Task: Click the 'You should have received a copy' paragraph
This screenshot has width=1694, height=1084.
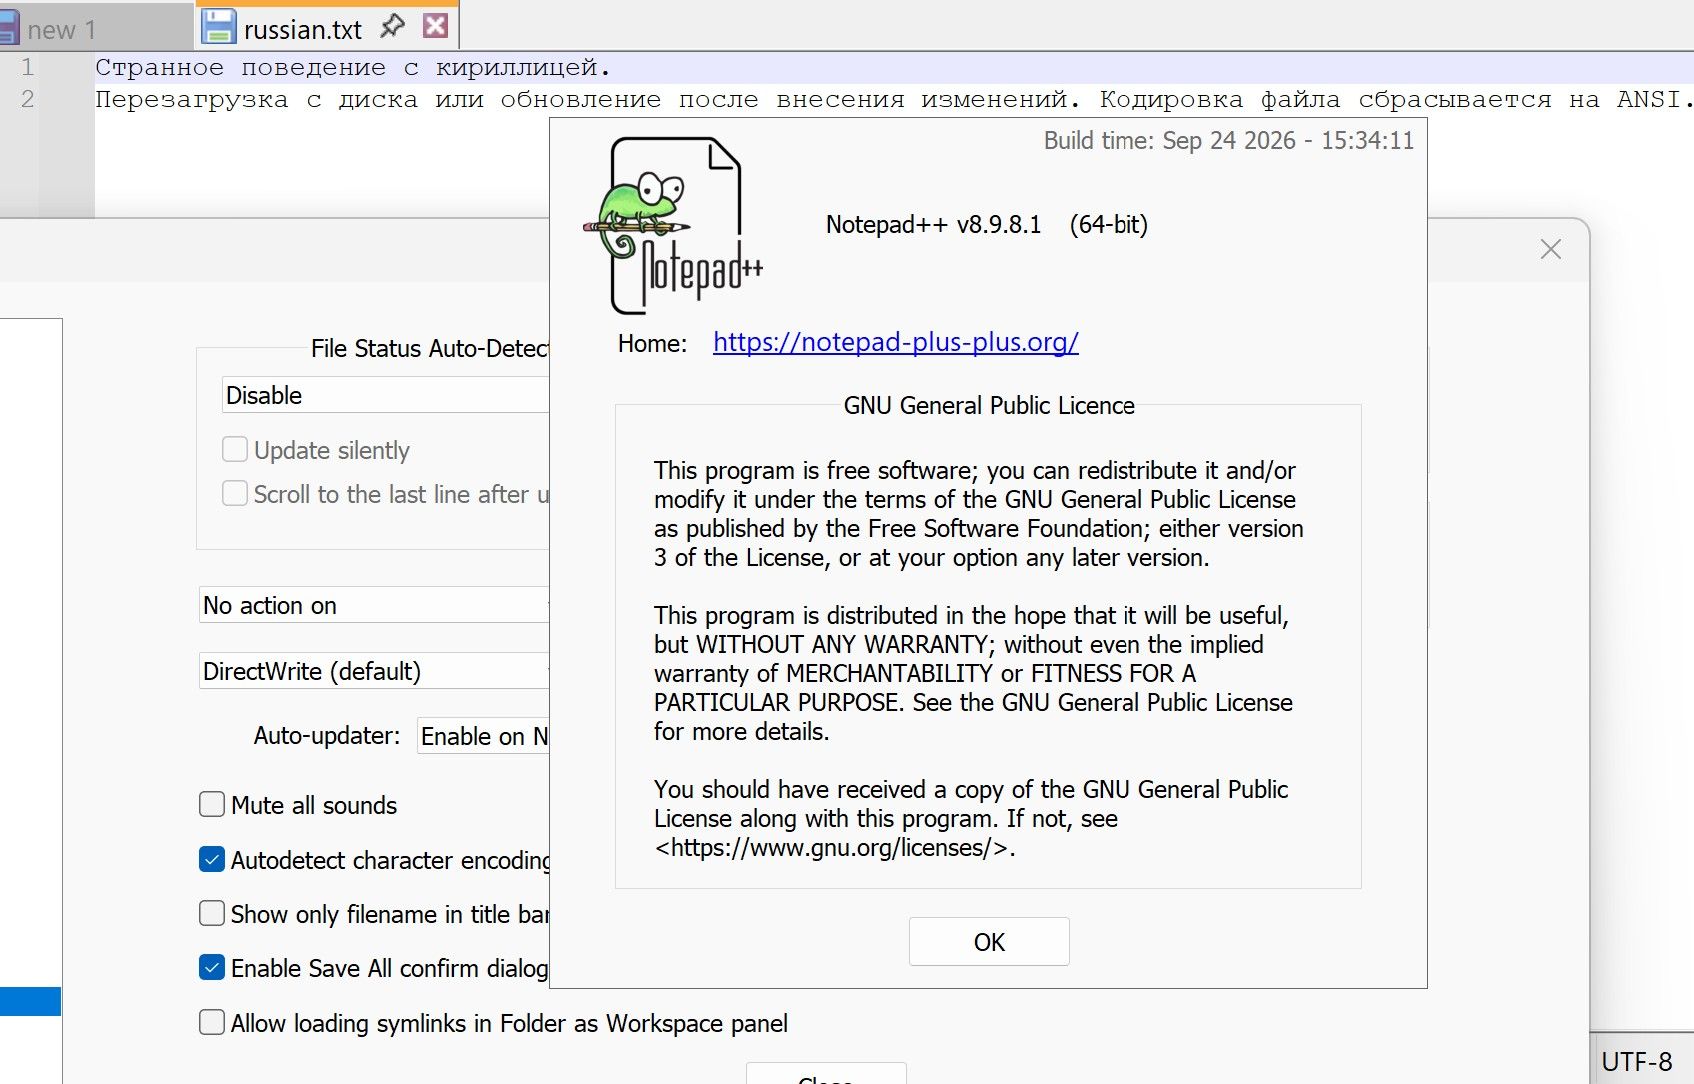Action: 971,818
